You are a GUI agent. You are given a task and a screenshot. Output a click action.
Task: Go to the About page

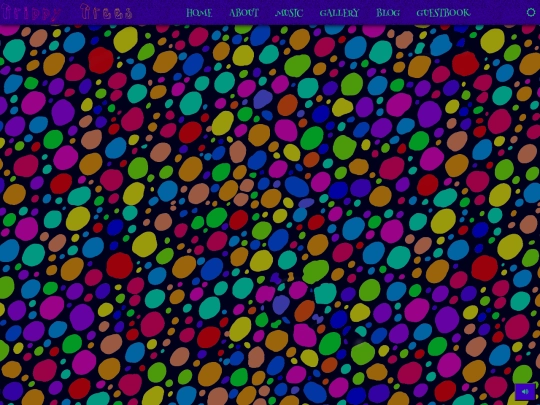click(x=244, y=13)
